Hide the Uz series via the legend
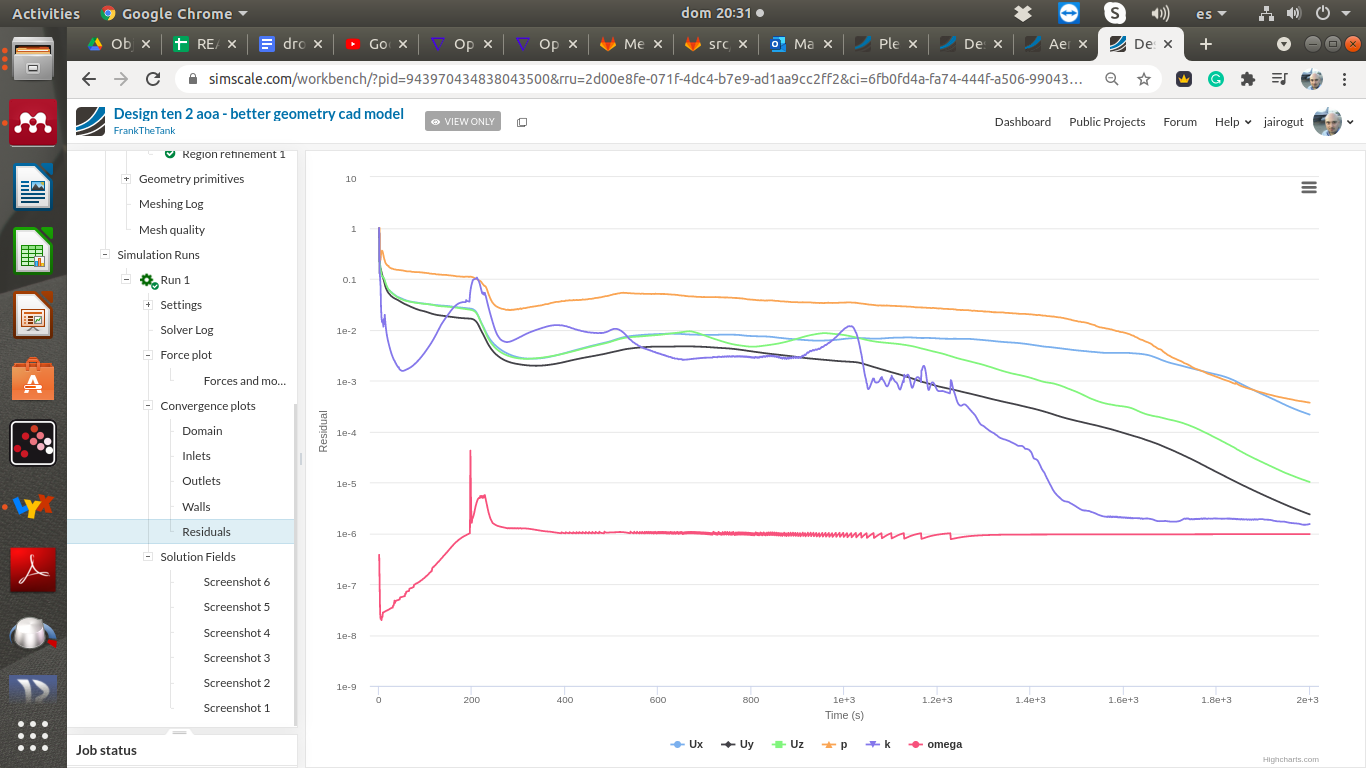1366x768 pixels. [x=788, y=744]
